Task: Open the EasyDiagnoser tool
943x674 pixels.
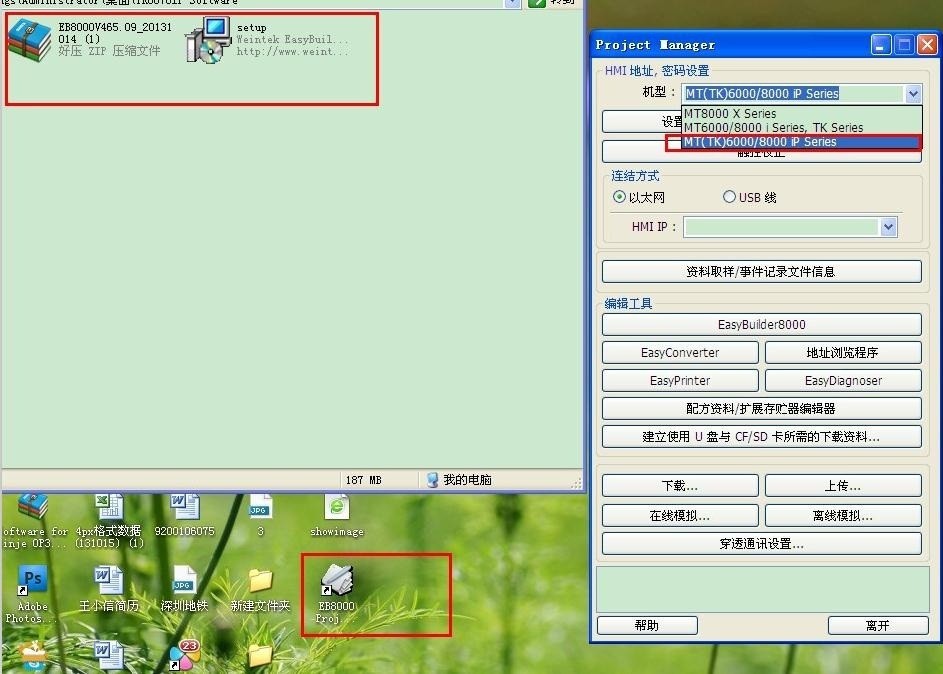Action: pos(843,381)
